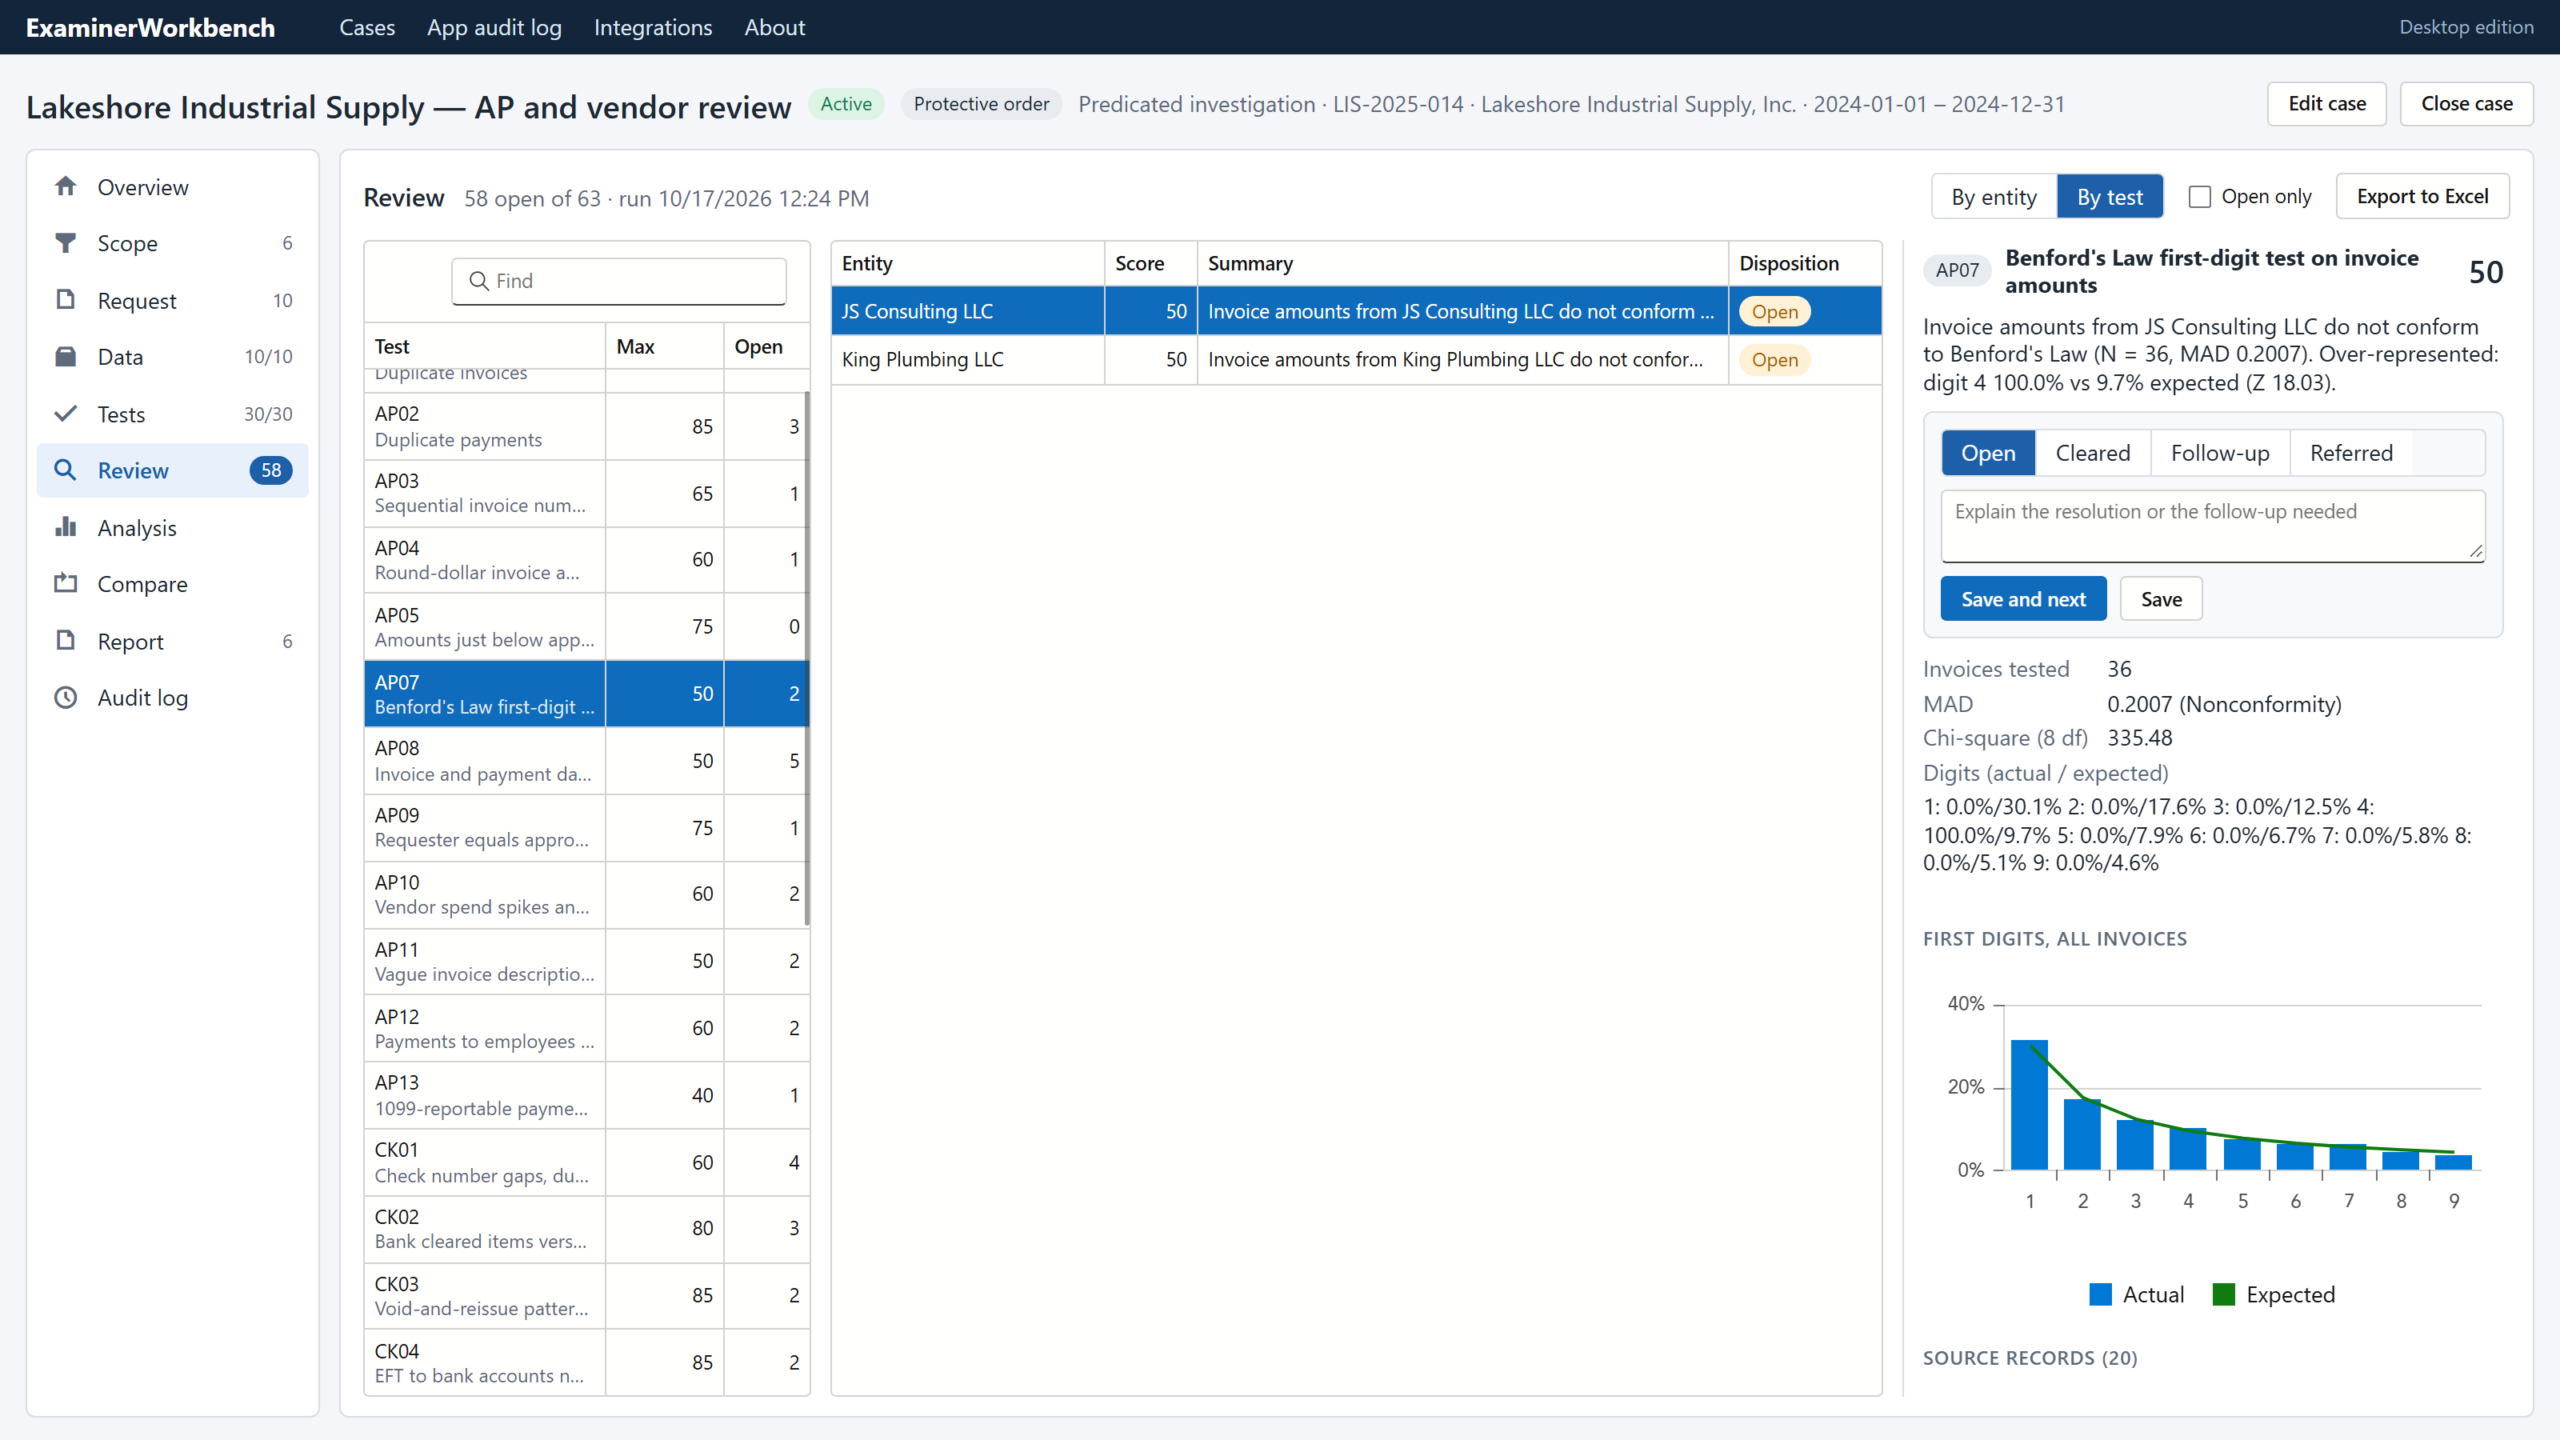Switch to By entity view
The width and height of the screenshot is (2560, 1440).
pyautogui.click(x=1994, y=197)
